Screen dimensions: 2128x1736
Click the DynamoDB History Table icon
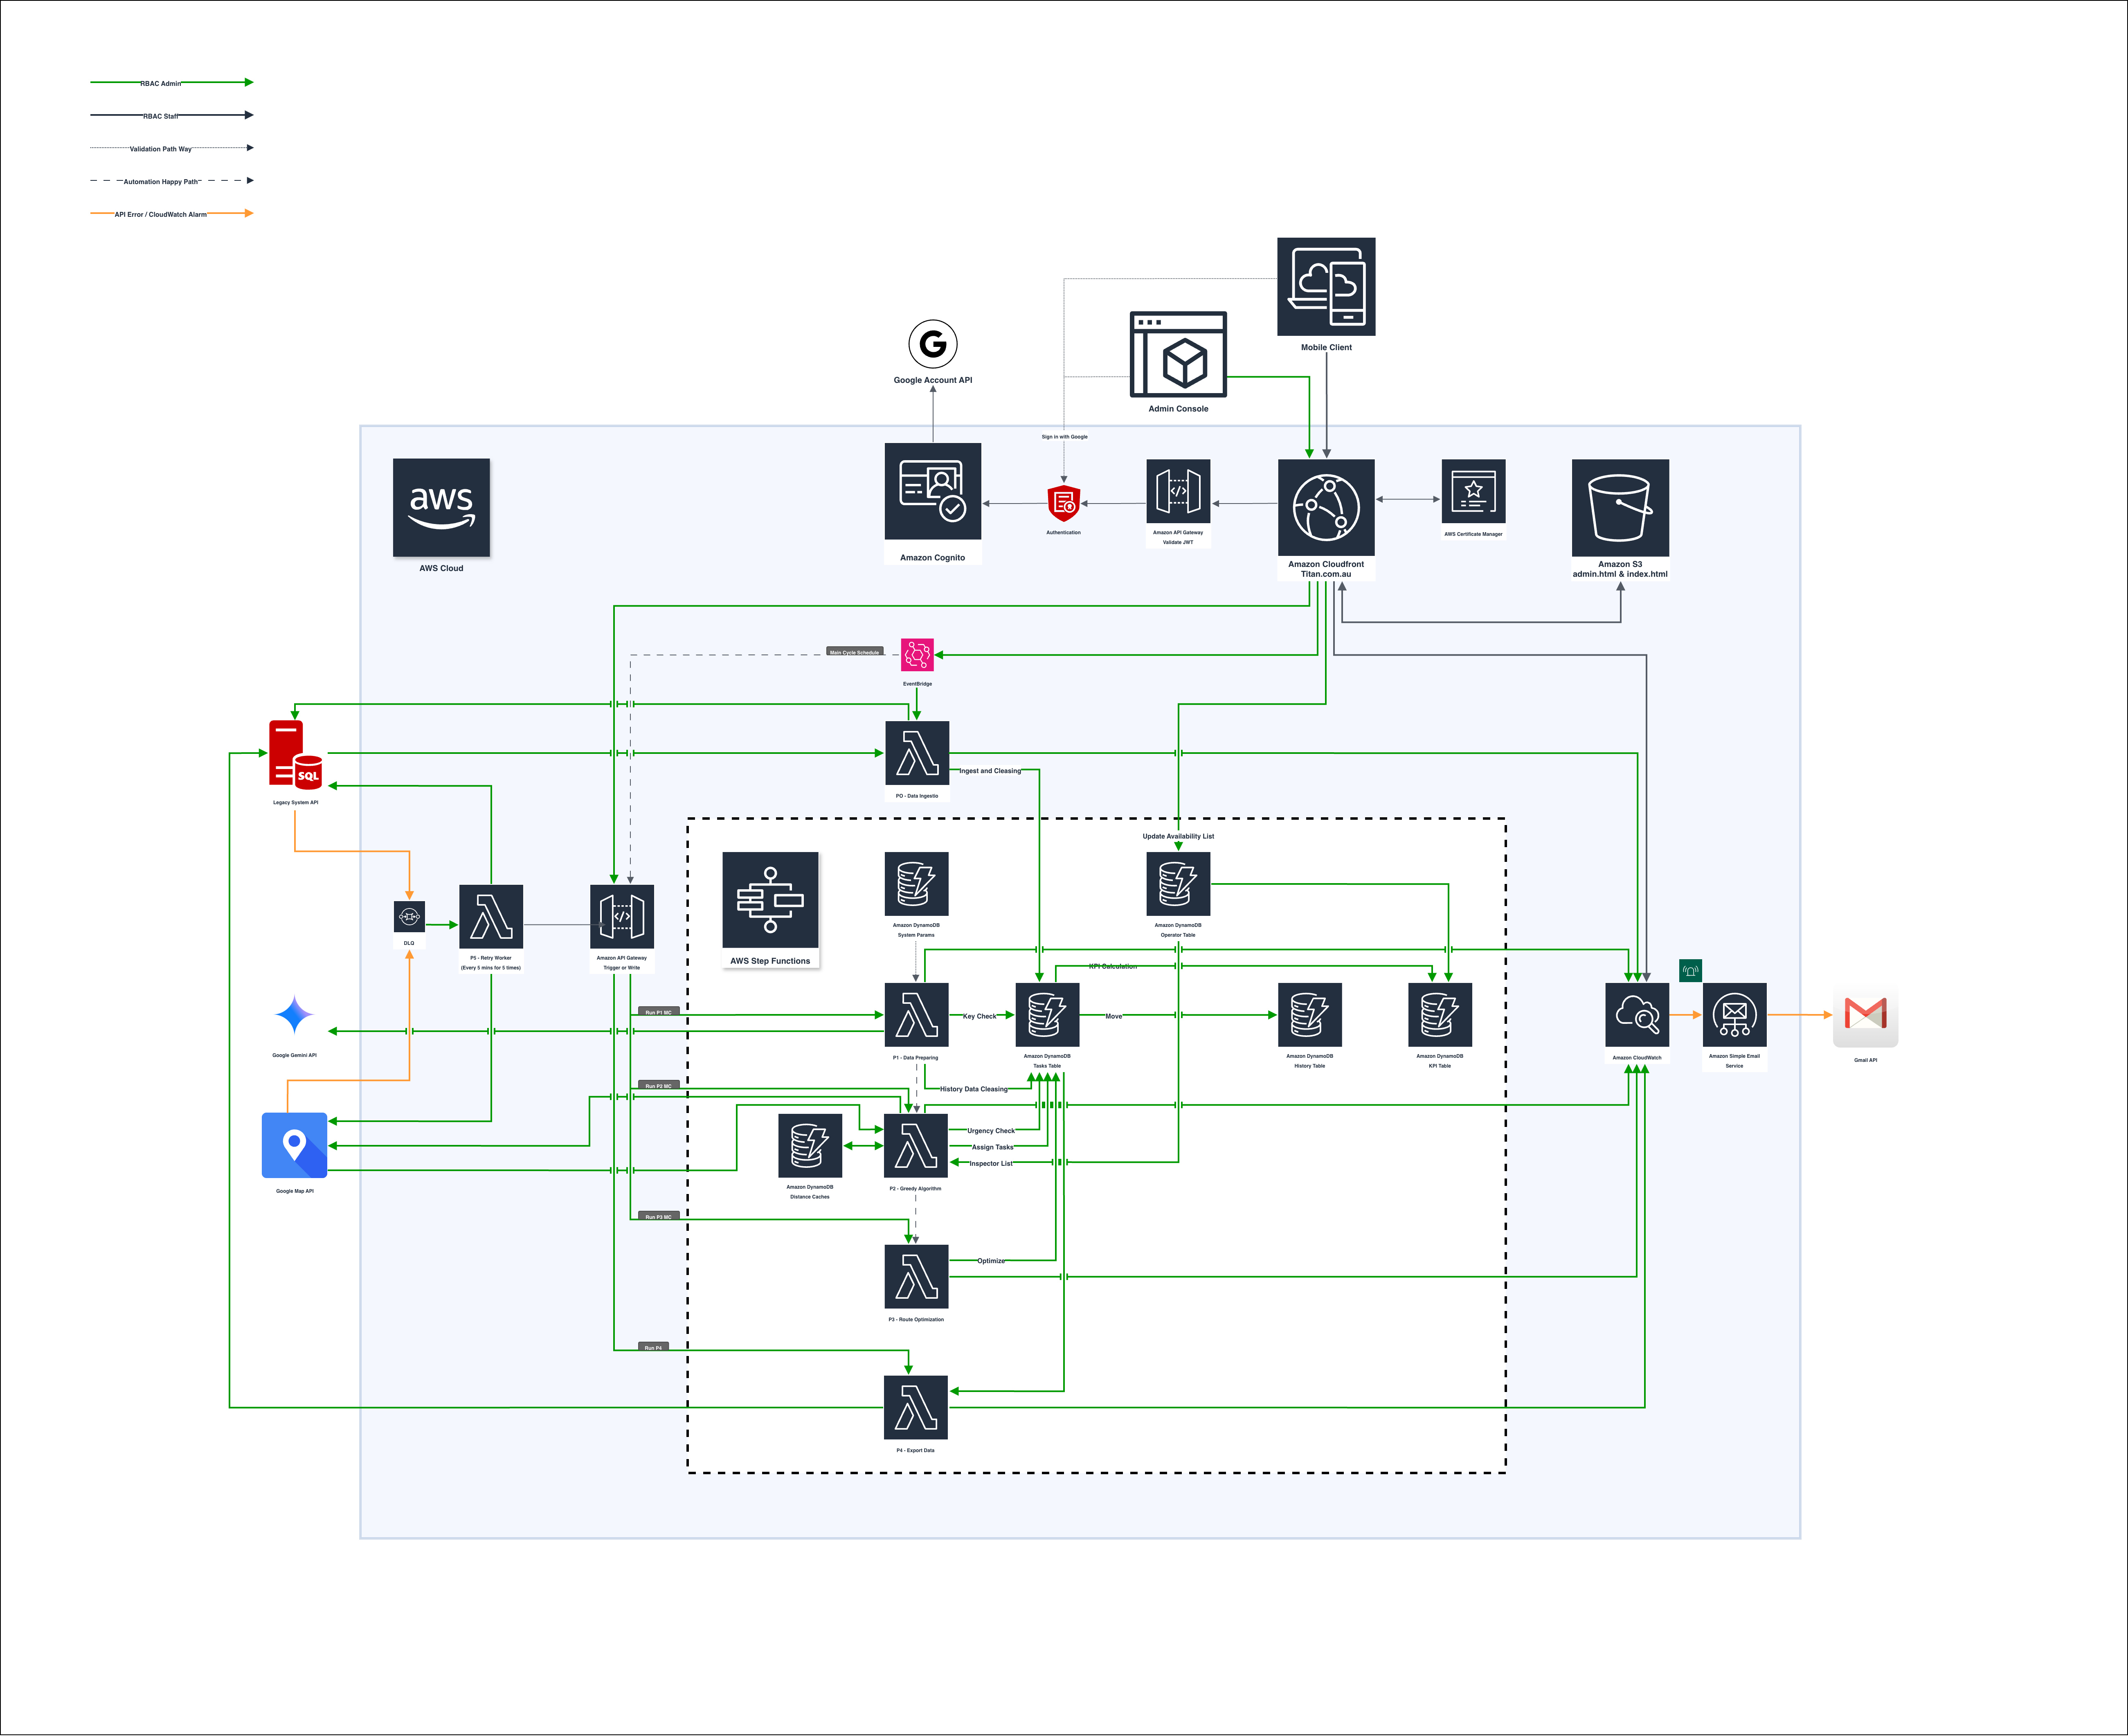1310,1015
